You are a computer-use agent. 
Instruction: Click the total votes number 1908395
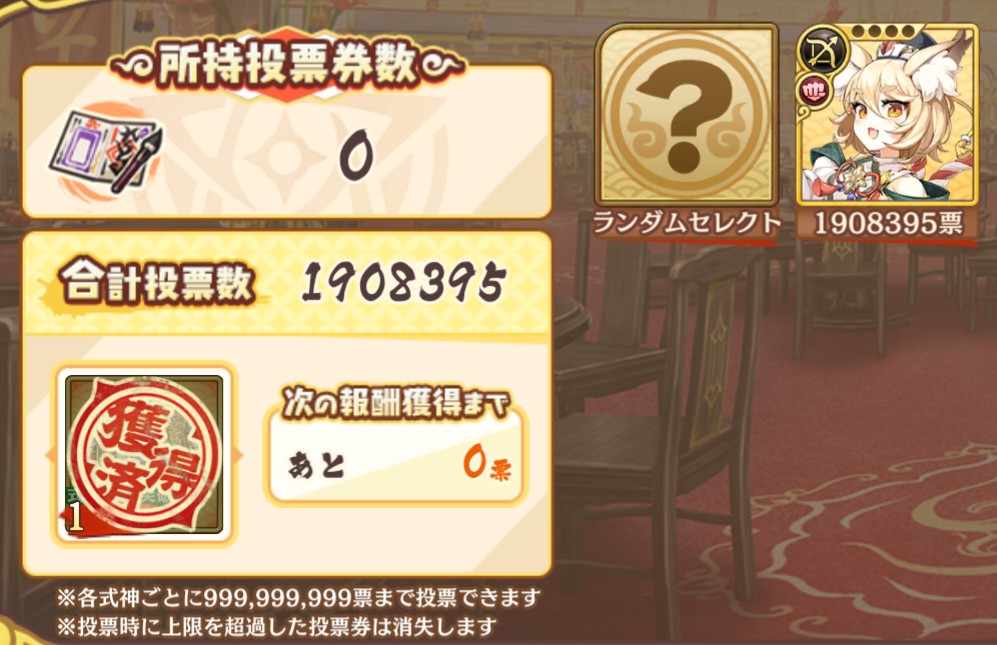coord(404,283)
